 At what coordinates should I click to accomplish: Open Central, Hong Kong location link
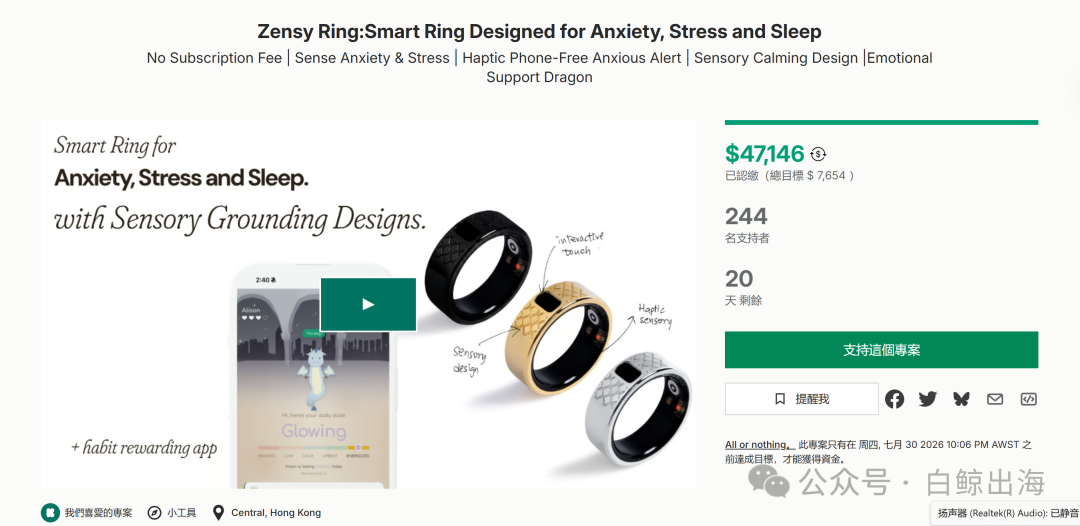coord(276,512)
